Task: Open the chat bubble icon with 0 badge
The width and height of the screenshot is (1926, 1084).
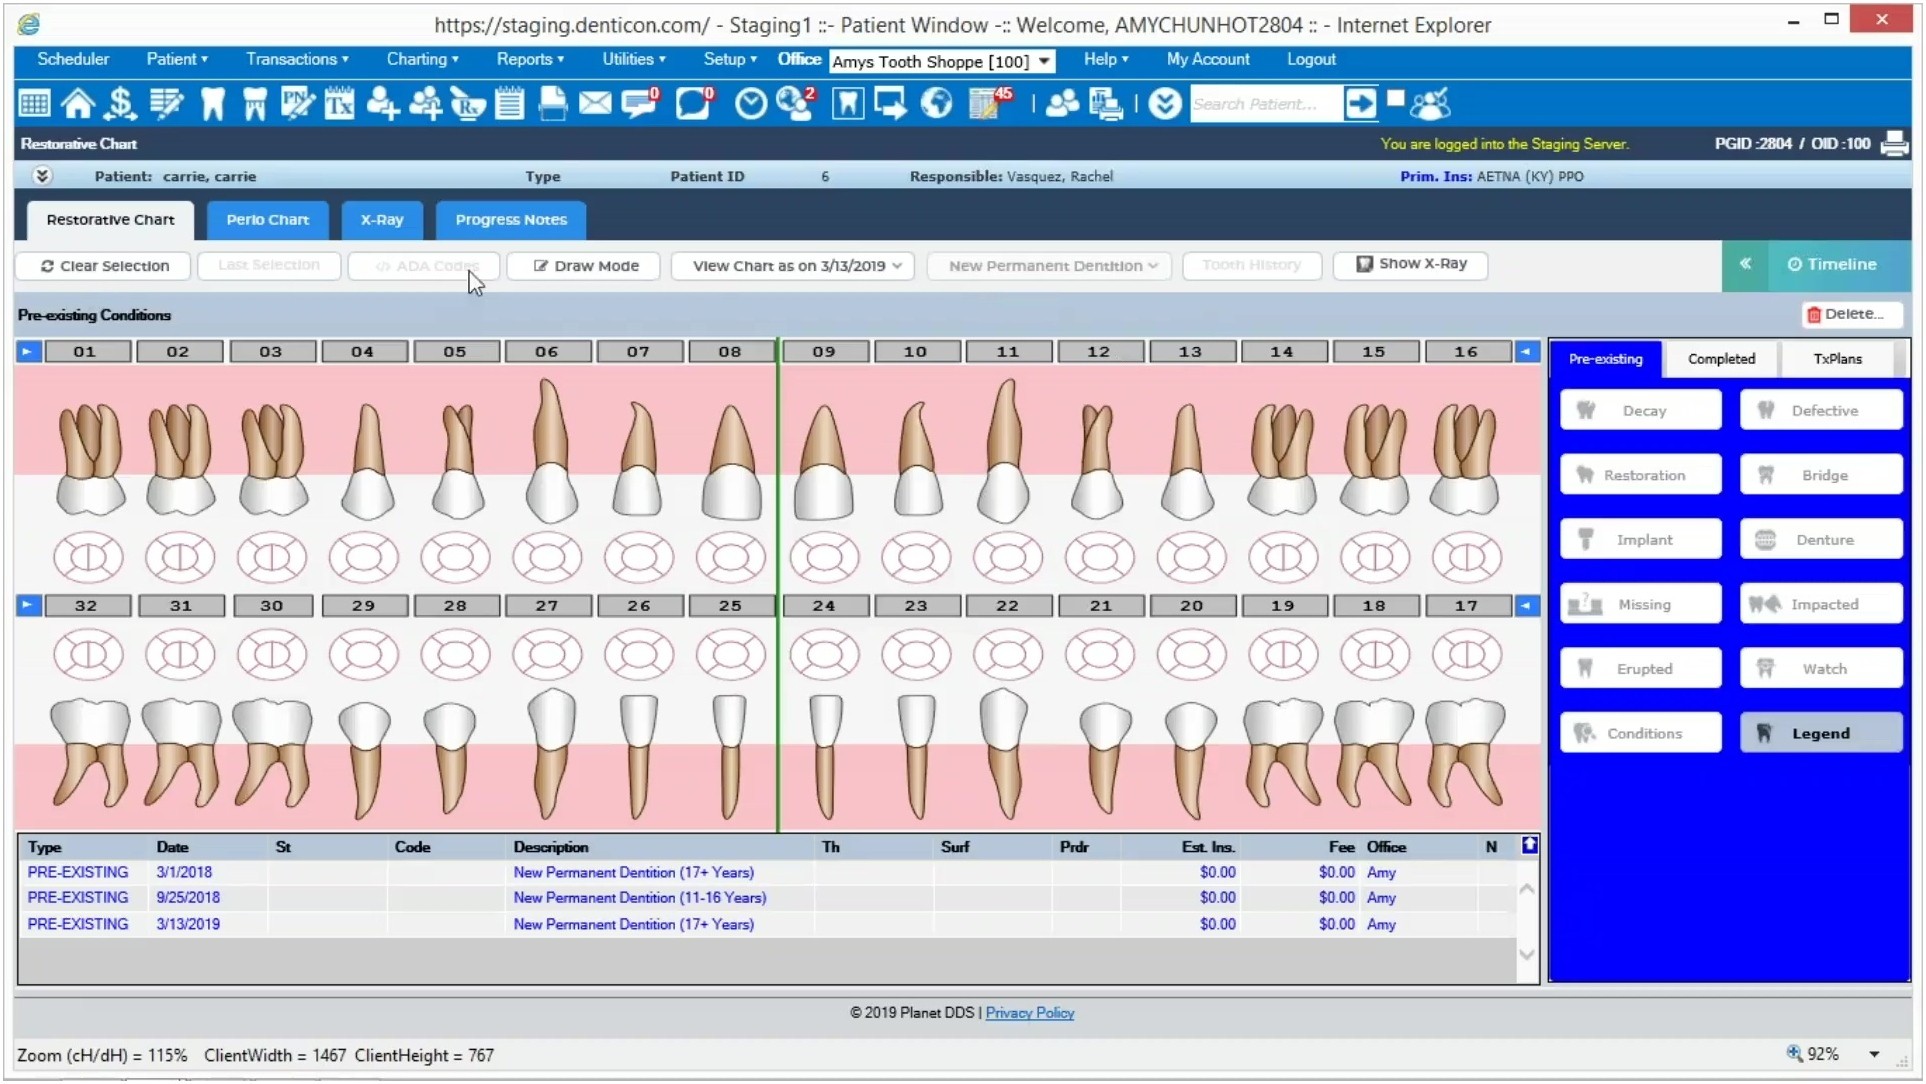Action: [694, 103]
